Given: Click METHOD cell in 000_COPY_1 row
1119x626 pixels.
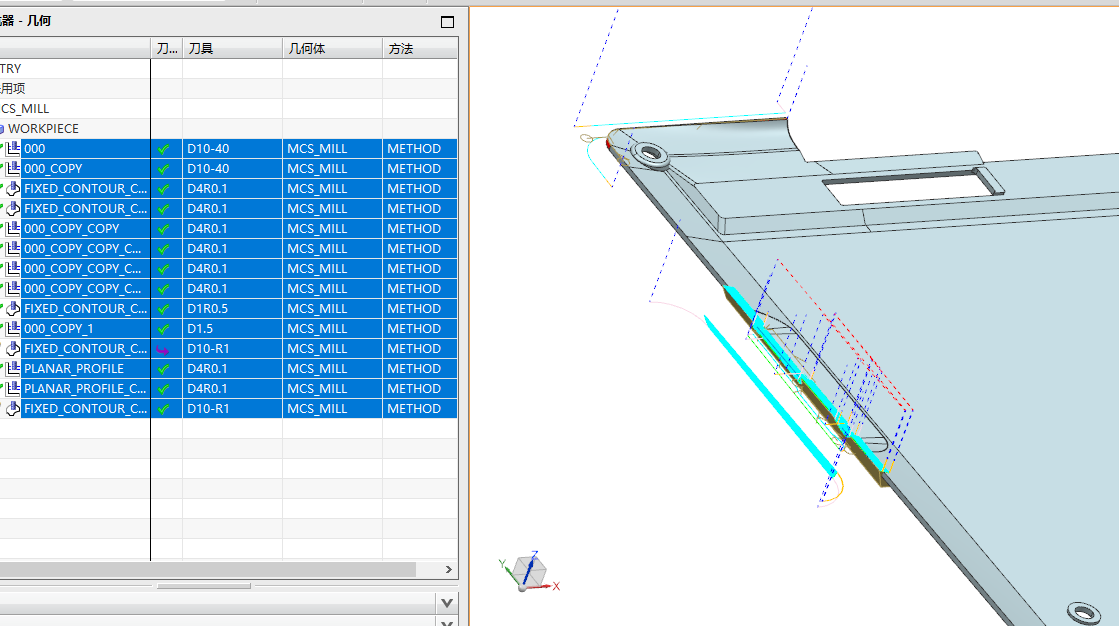Looking at the screenshot, I should (420, 328).
